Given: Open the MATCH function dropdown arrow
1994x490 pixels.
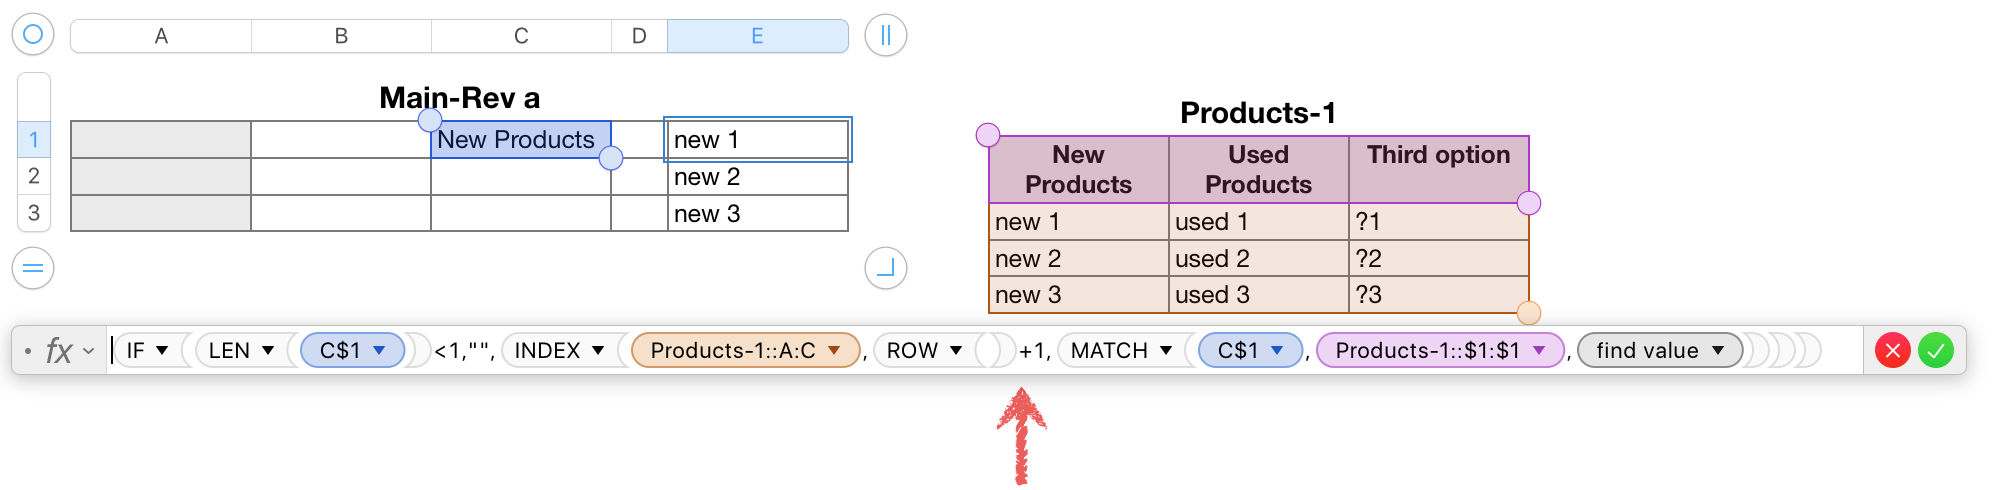Looking at the screenshot, I should (1166, 351).
